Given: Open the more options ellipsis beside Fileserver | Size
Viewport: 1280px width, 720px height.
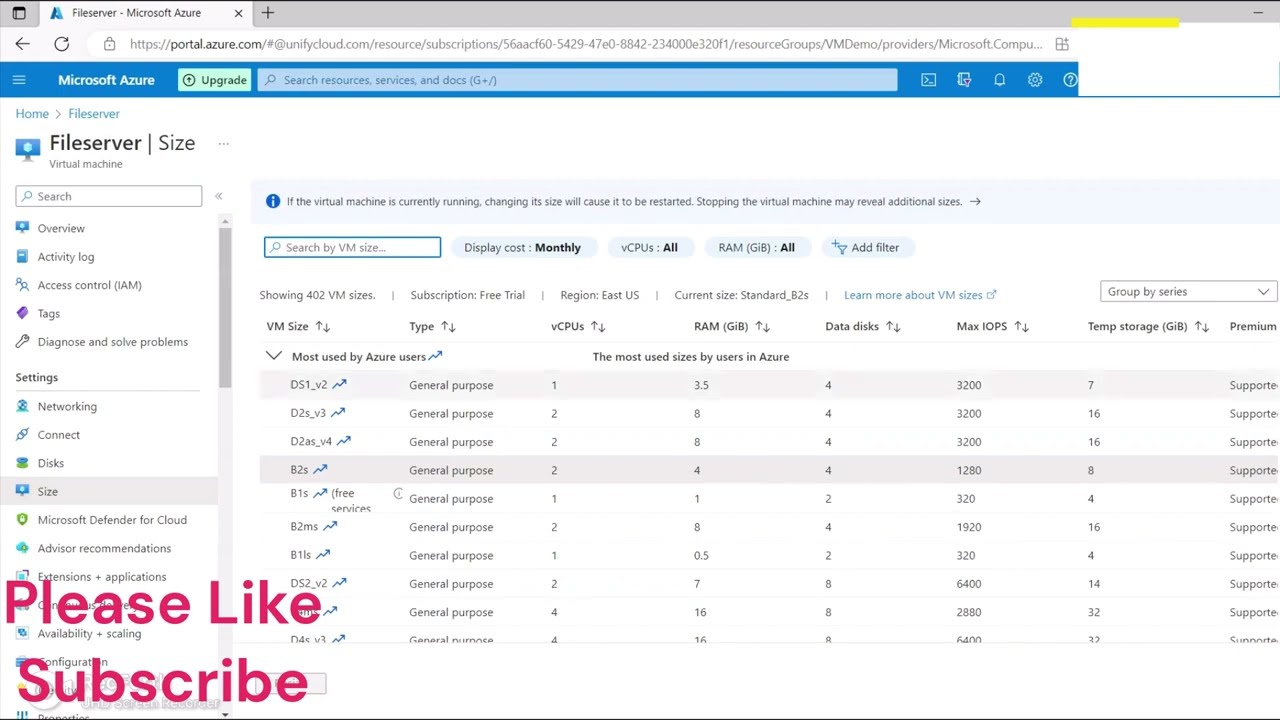Looking at the screenshot, I should tap(224, 144).
